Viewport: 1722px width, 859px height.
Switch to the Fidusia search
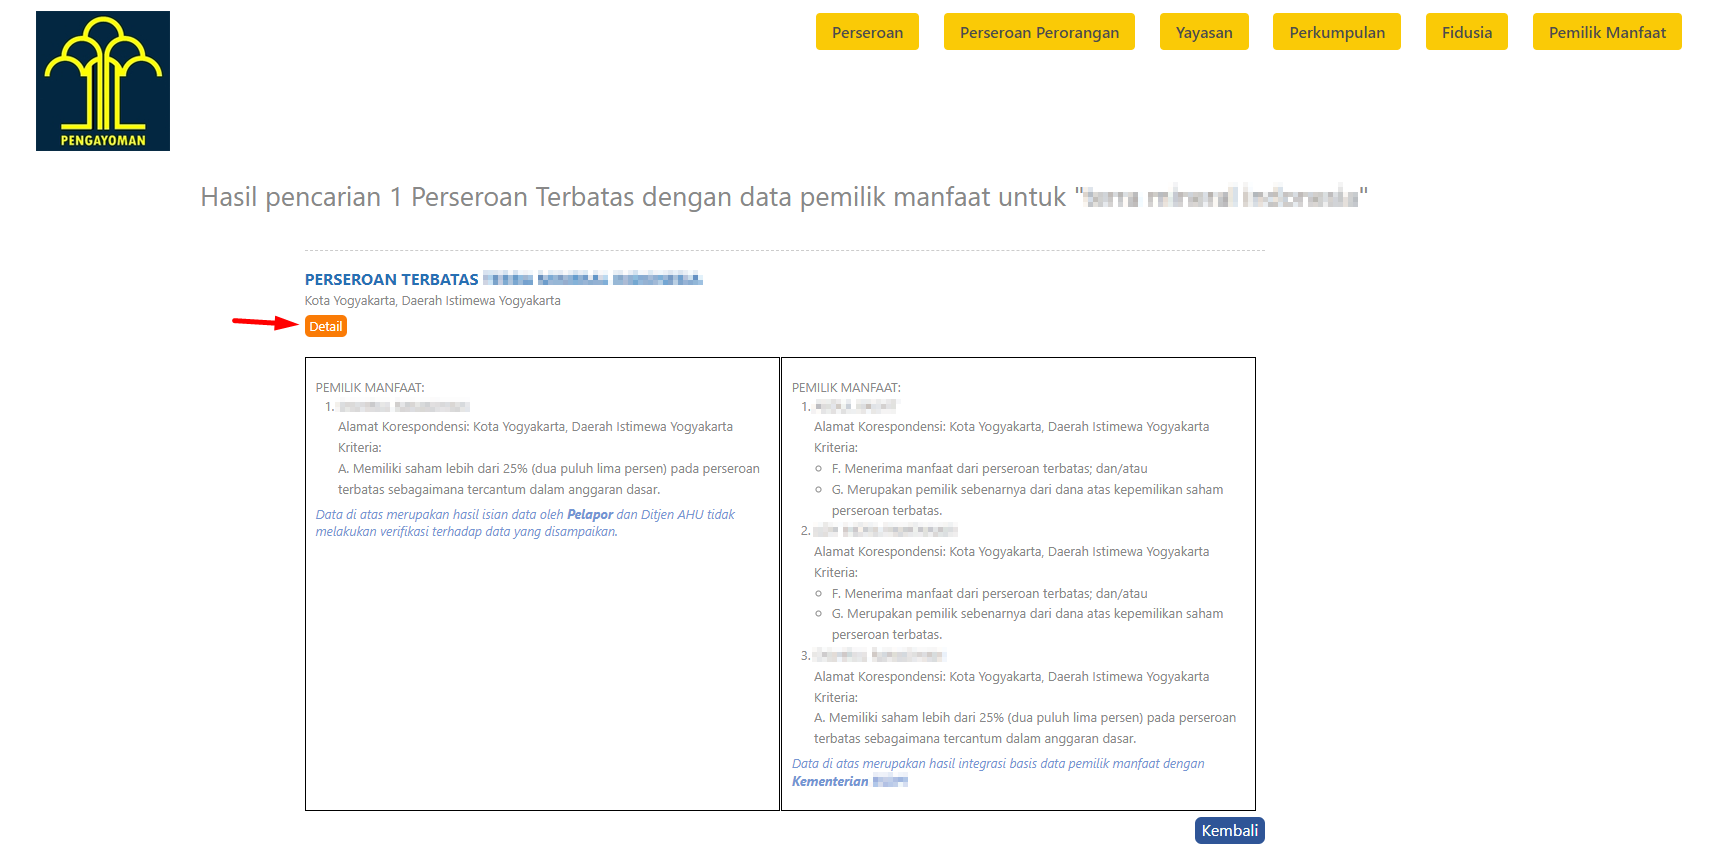(1466, 32)
